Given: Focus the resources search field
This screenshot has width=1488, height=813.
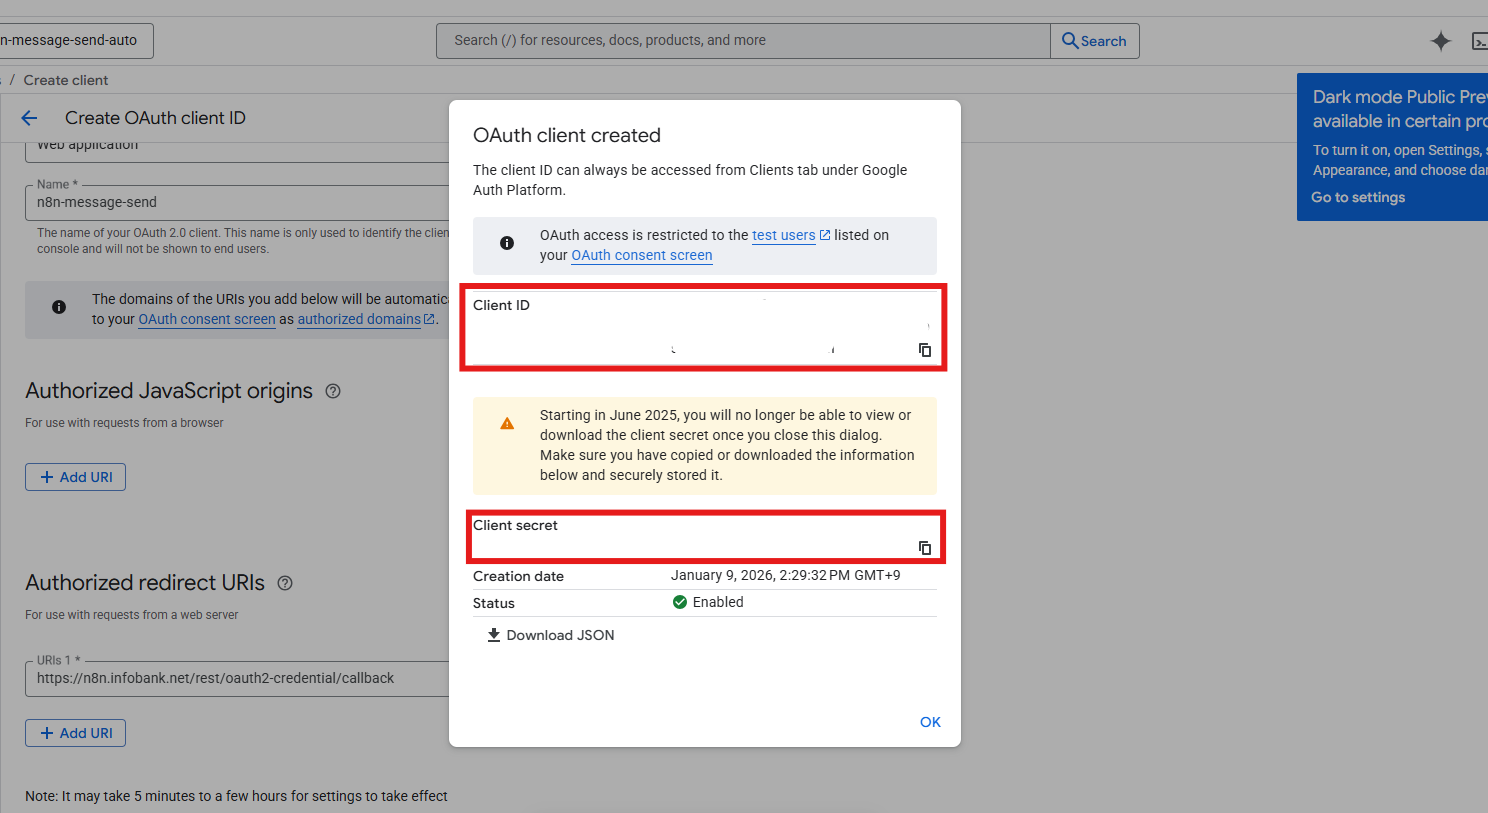Looking at the screenshot, I should (742, 41).
